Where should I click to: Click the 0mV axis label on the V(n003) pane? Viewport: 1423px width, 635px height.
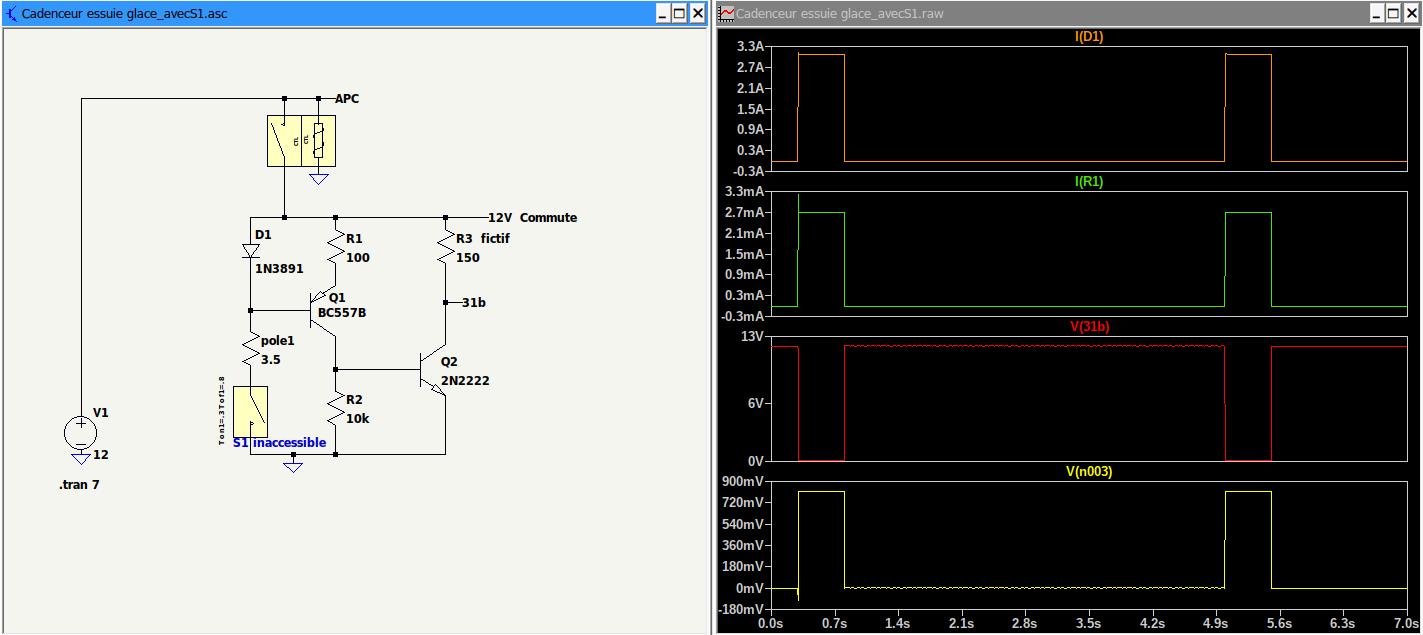click(x=752, y=588)
